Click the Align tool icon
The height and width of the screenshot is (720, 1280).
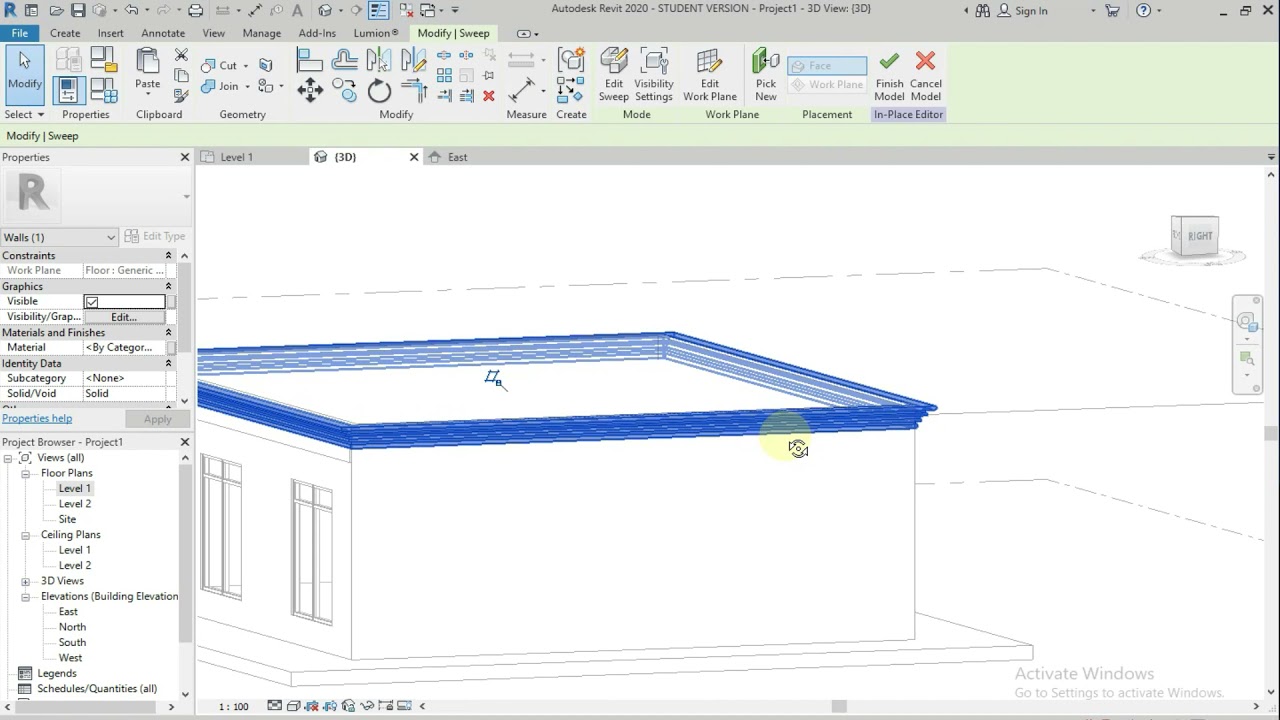(310, 62)
